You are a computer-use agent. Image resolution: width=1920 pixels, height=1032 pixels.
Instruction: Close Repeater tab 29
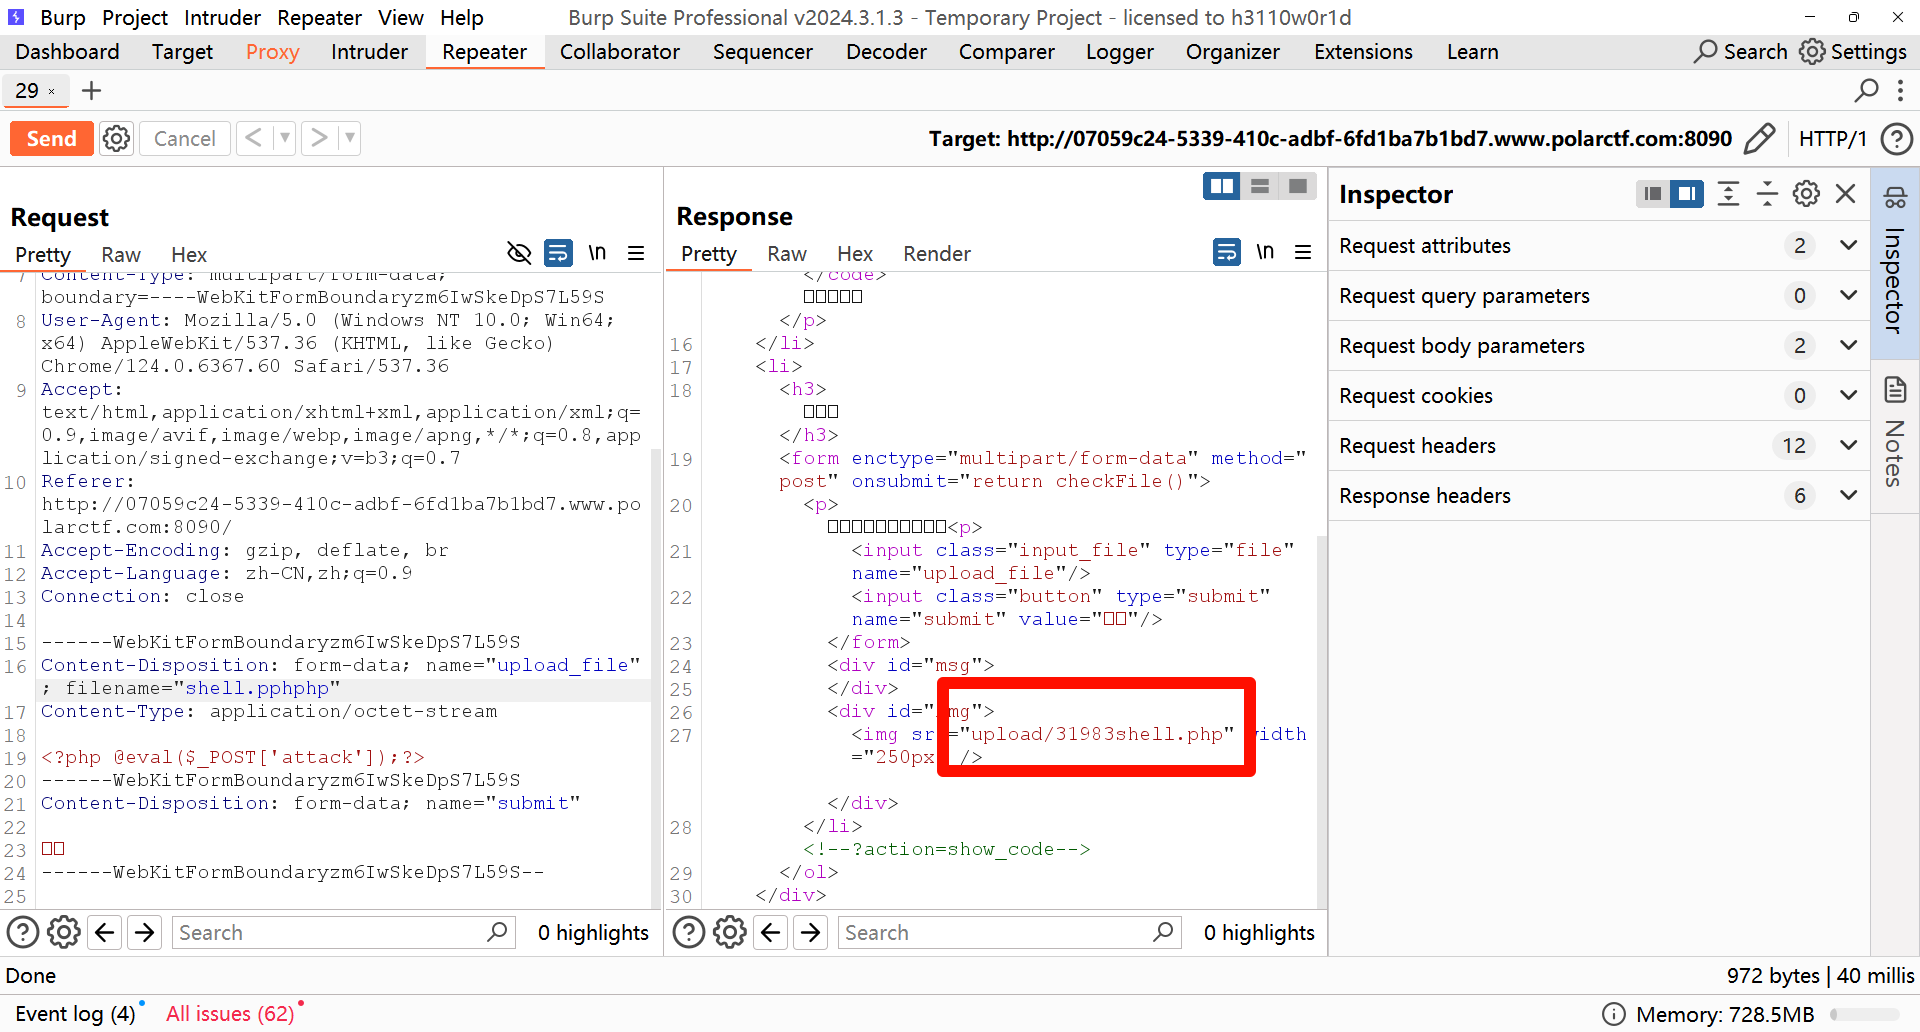[x=52, y=92]
